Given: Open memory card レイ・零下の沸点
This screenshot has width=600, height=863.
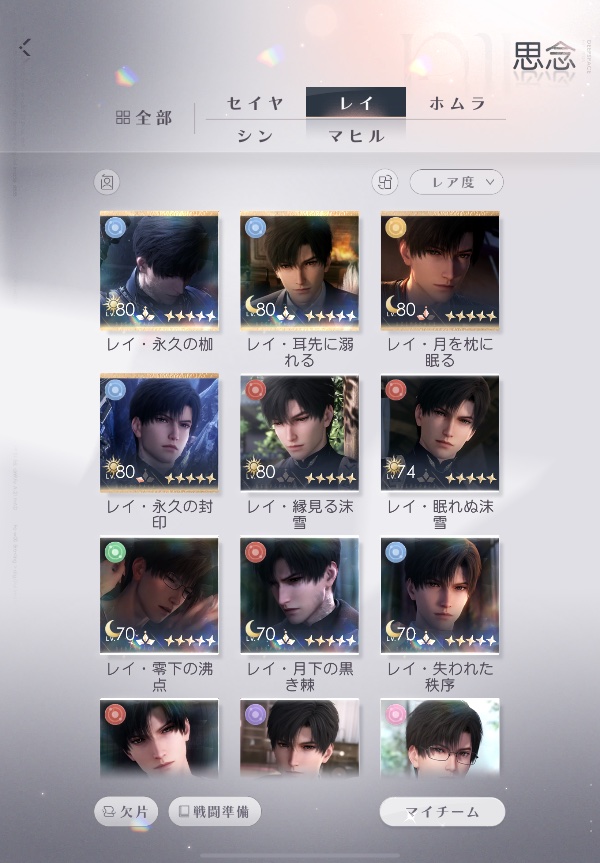Looking at the screenshot, I should (x=159, y=595).
